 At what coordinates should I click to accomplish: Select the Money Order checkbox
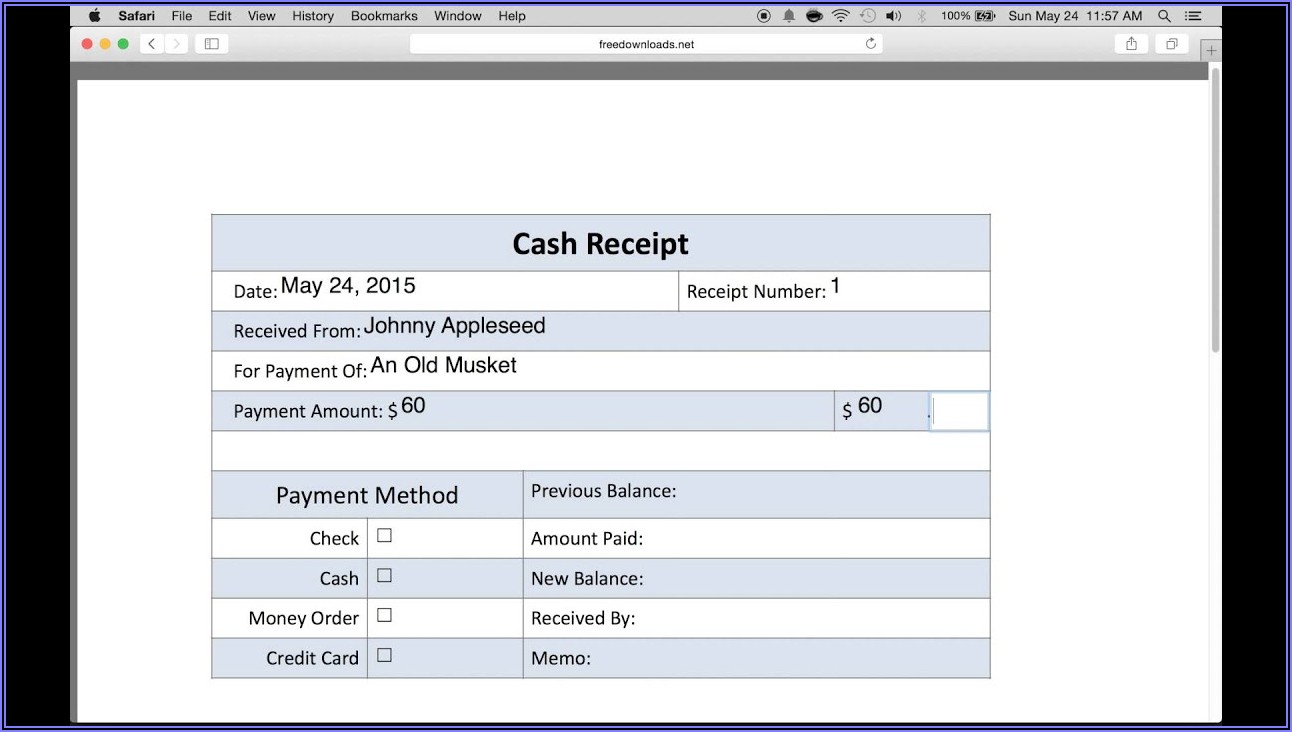pyautogui.click(x=384, y=616)
